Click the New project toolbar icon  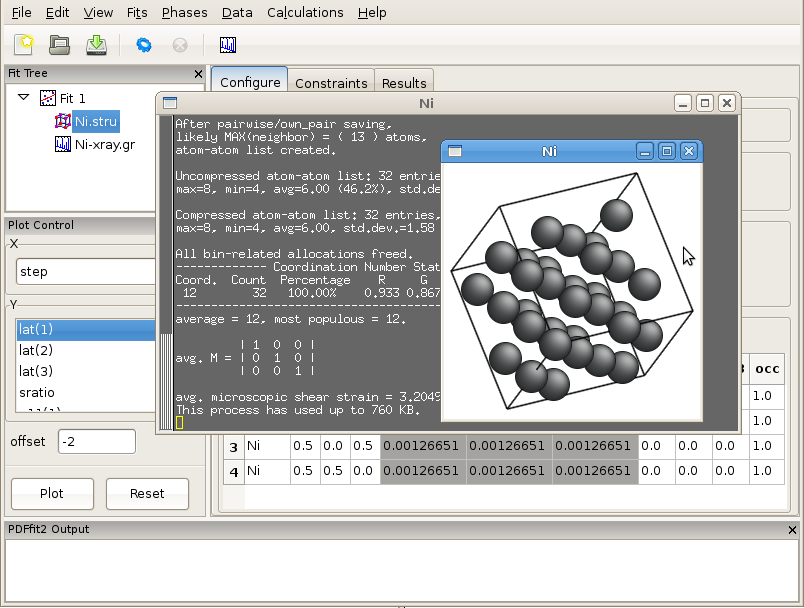pos(24,45)
